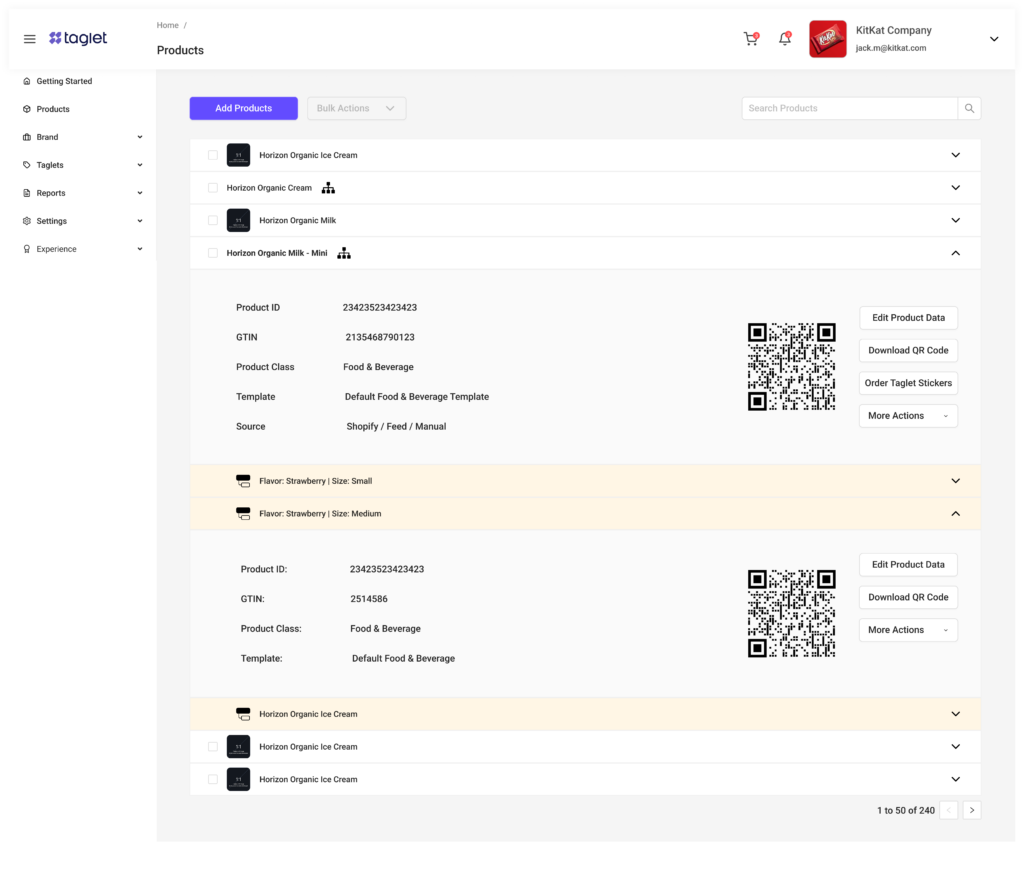1024x869 pixels.
Task: Expand the highlighted Horizon Organic Ice Cream variant
Action: tap(955, 714)
